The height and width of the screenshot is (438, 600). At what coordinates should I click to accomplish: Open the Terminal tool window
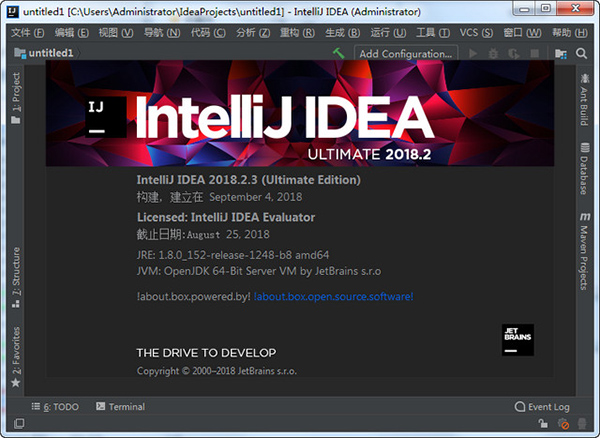point(121,407)
